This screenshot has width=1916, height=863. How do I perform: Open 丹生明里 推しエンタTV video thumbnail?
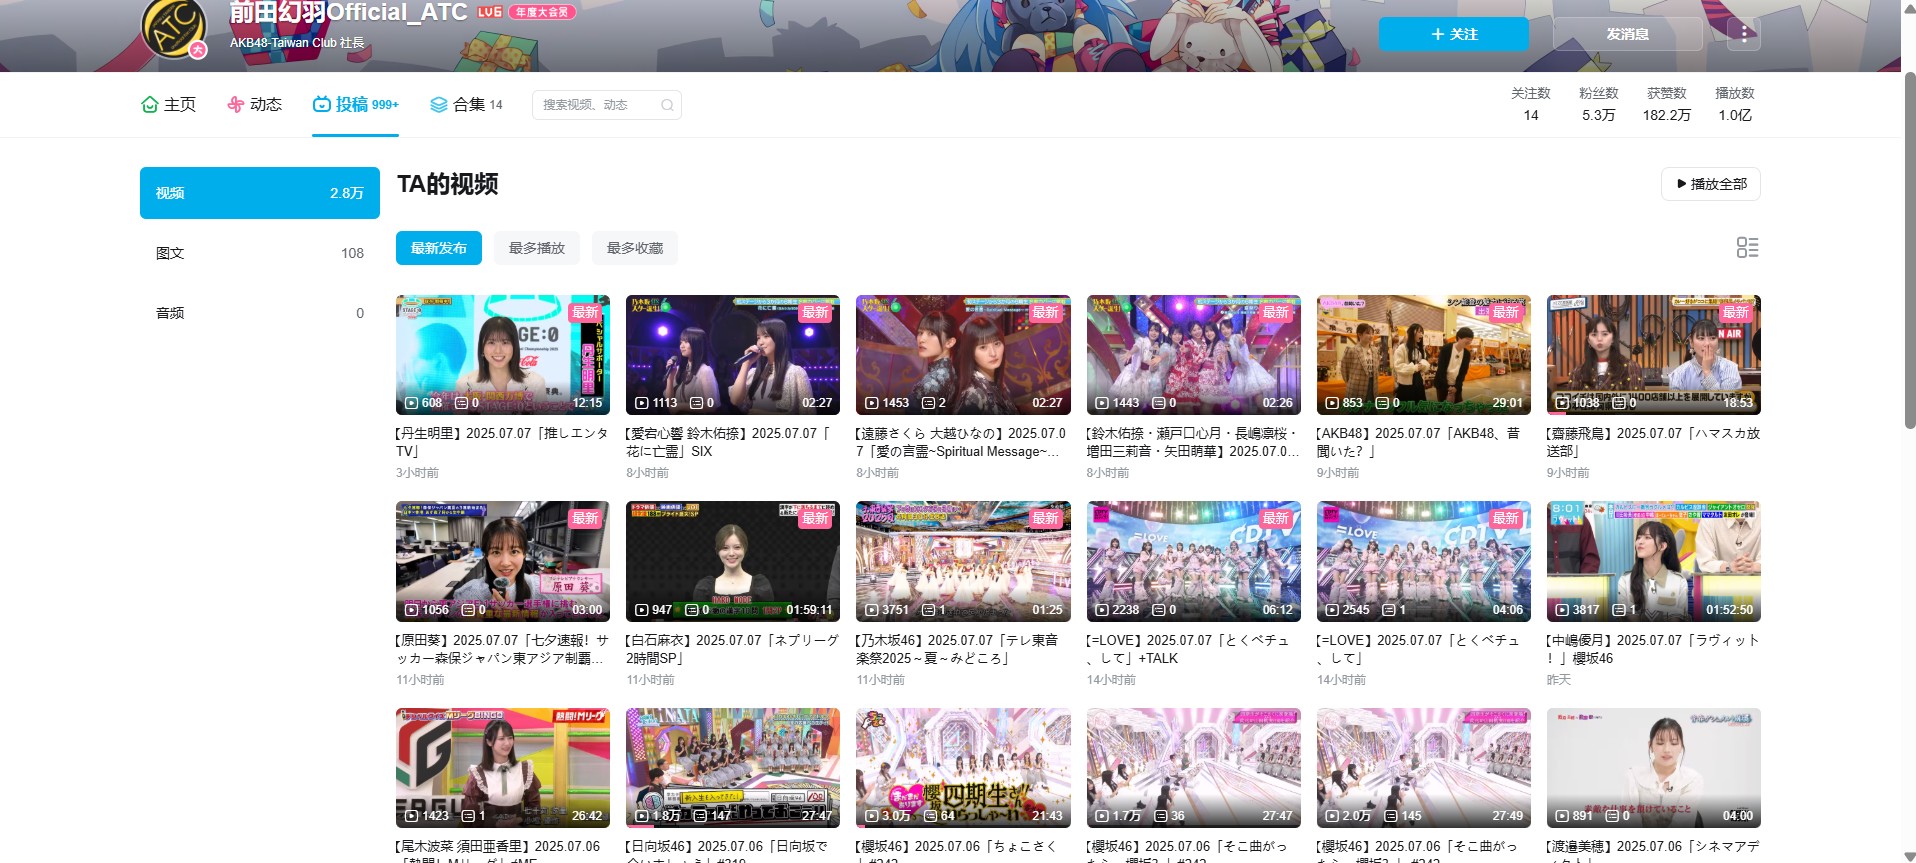(503, 355)
